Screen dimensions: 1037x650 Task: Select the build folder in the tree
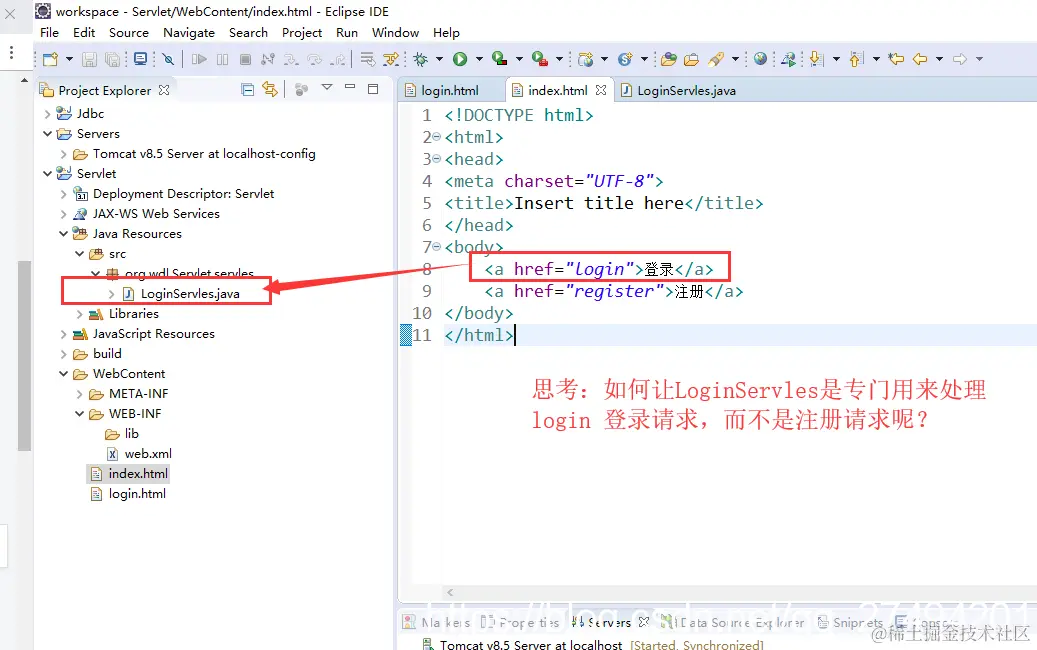[x=107, y=354]
